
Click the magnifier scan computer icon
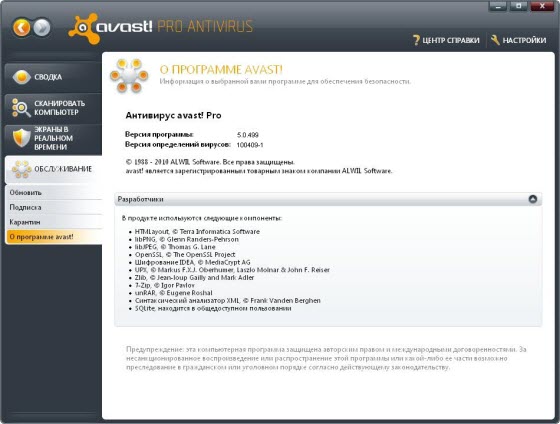click(21, 108)
